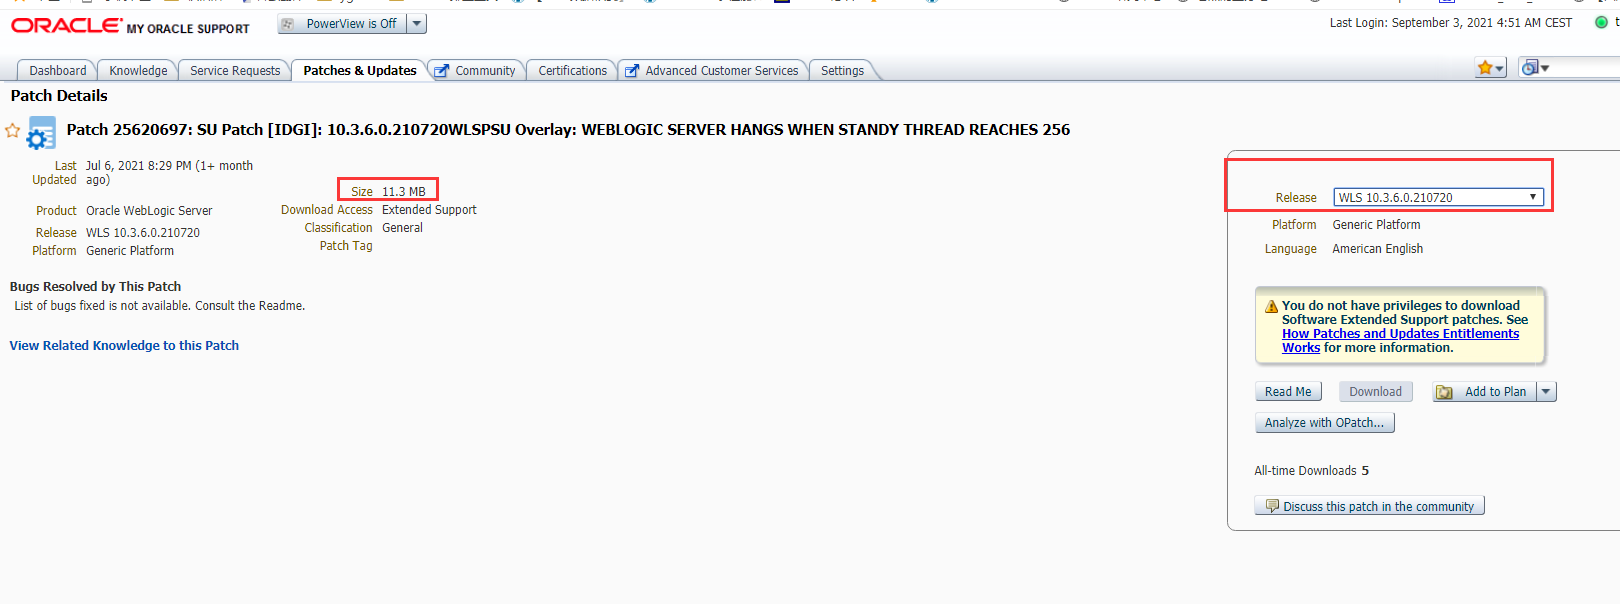Viewport: 1620px width, 604px height.
Task: Click the Patch Details heading
Action: click(59, 96)
